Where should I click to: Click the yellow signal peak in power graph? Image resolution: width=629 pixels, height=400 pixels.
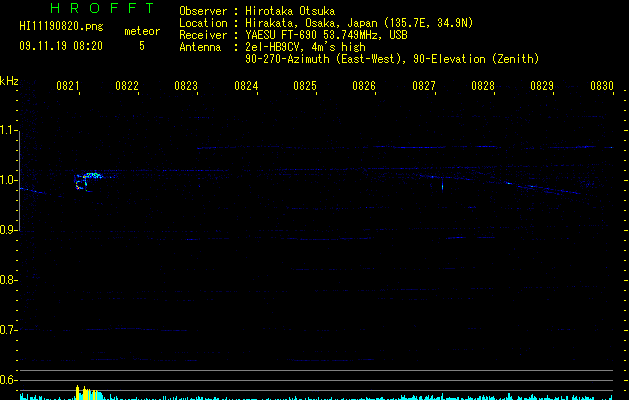pos(88,393)
